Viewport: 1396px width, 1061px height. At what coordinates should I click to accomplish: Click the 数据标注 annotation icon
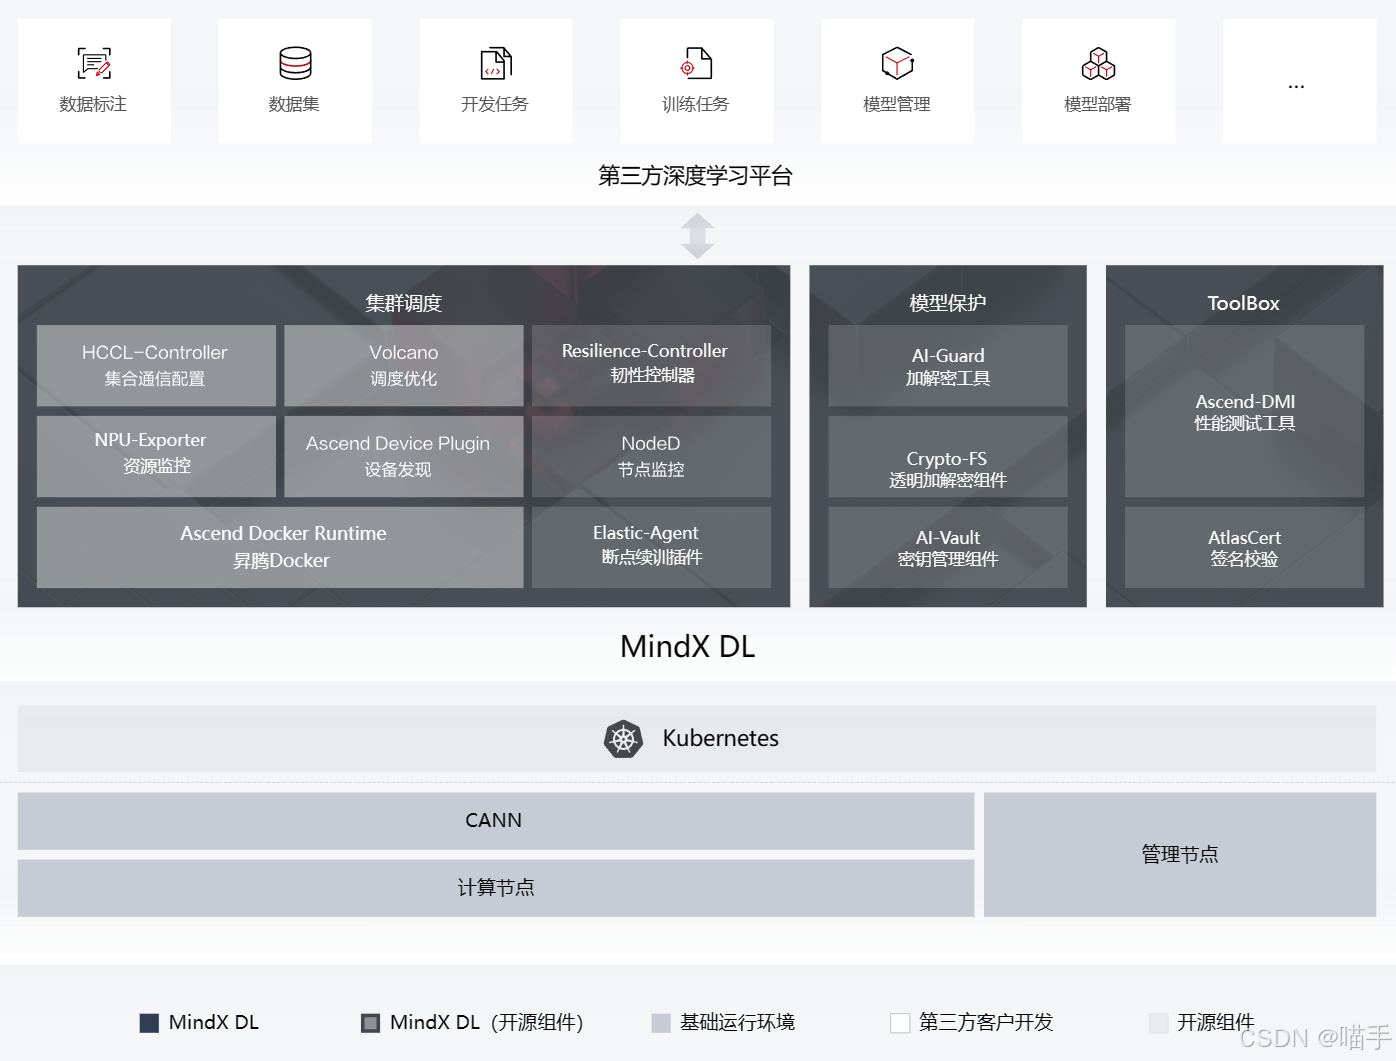point(94,63)
